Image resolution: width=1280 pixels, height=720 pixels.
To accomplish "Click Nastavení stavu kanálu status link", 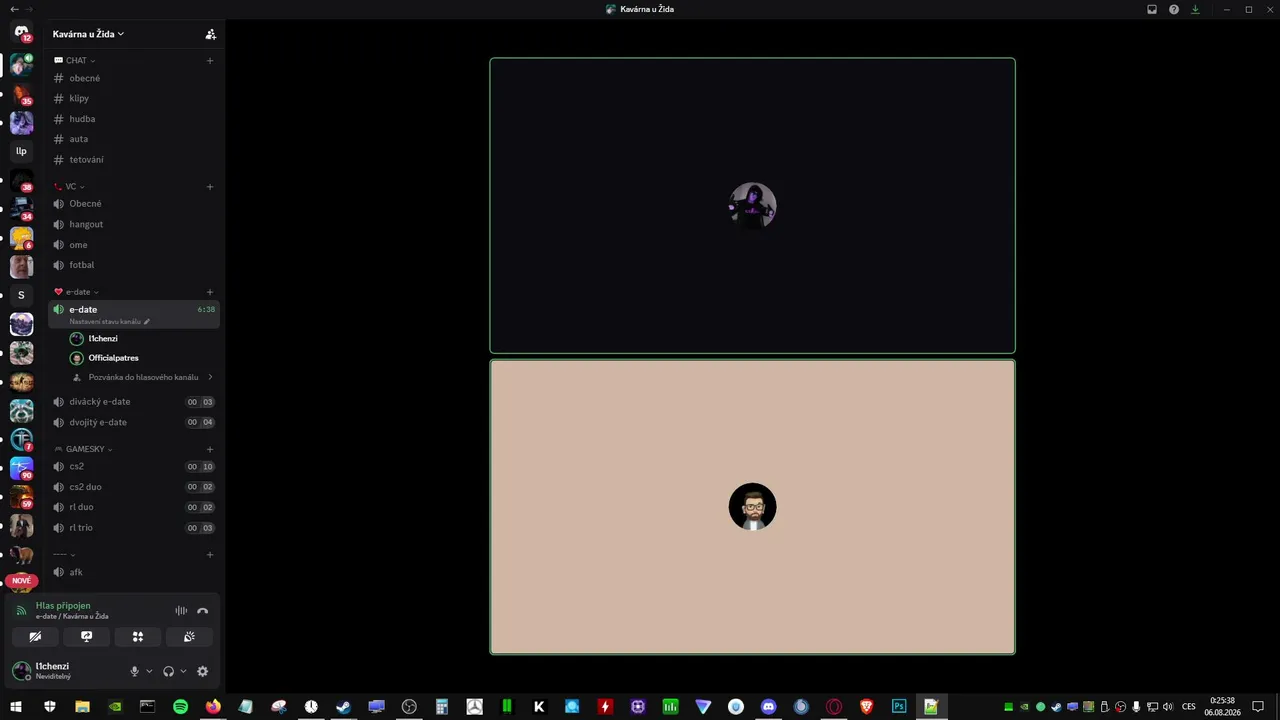I will 109,322.
